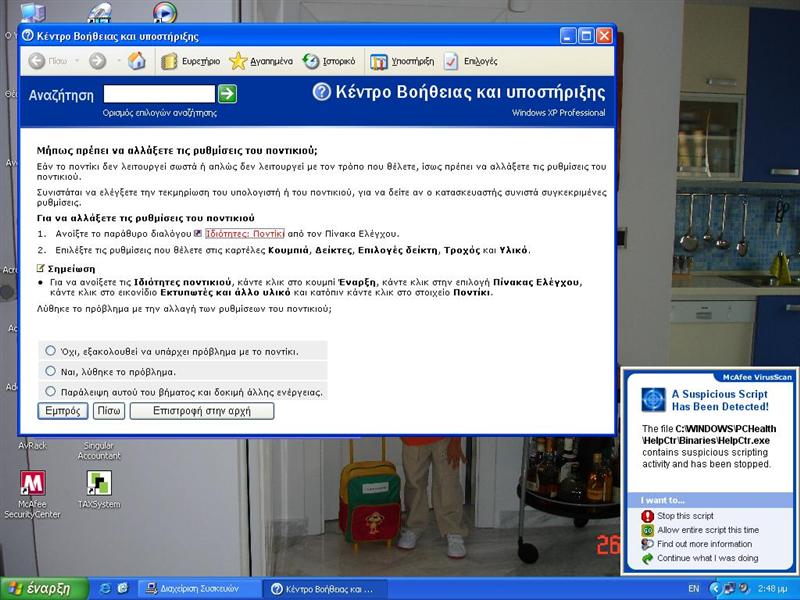Open Ορισμός επιλογών αναζήτησης link
The height and width of the screenshot is (600, 800).
[160, 113]
